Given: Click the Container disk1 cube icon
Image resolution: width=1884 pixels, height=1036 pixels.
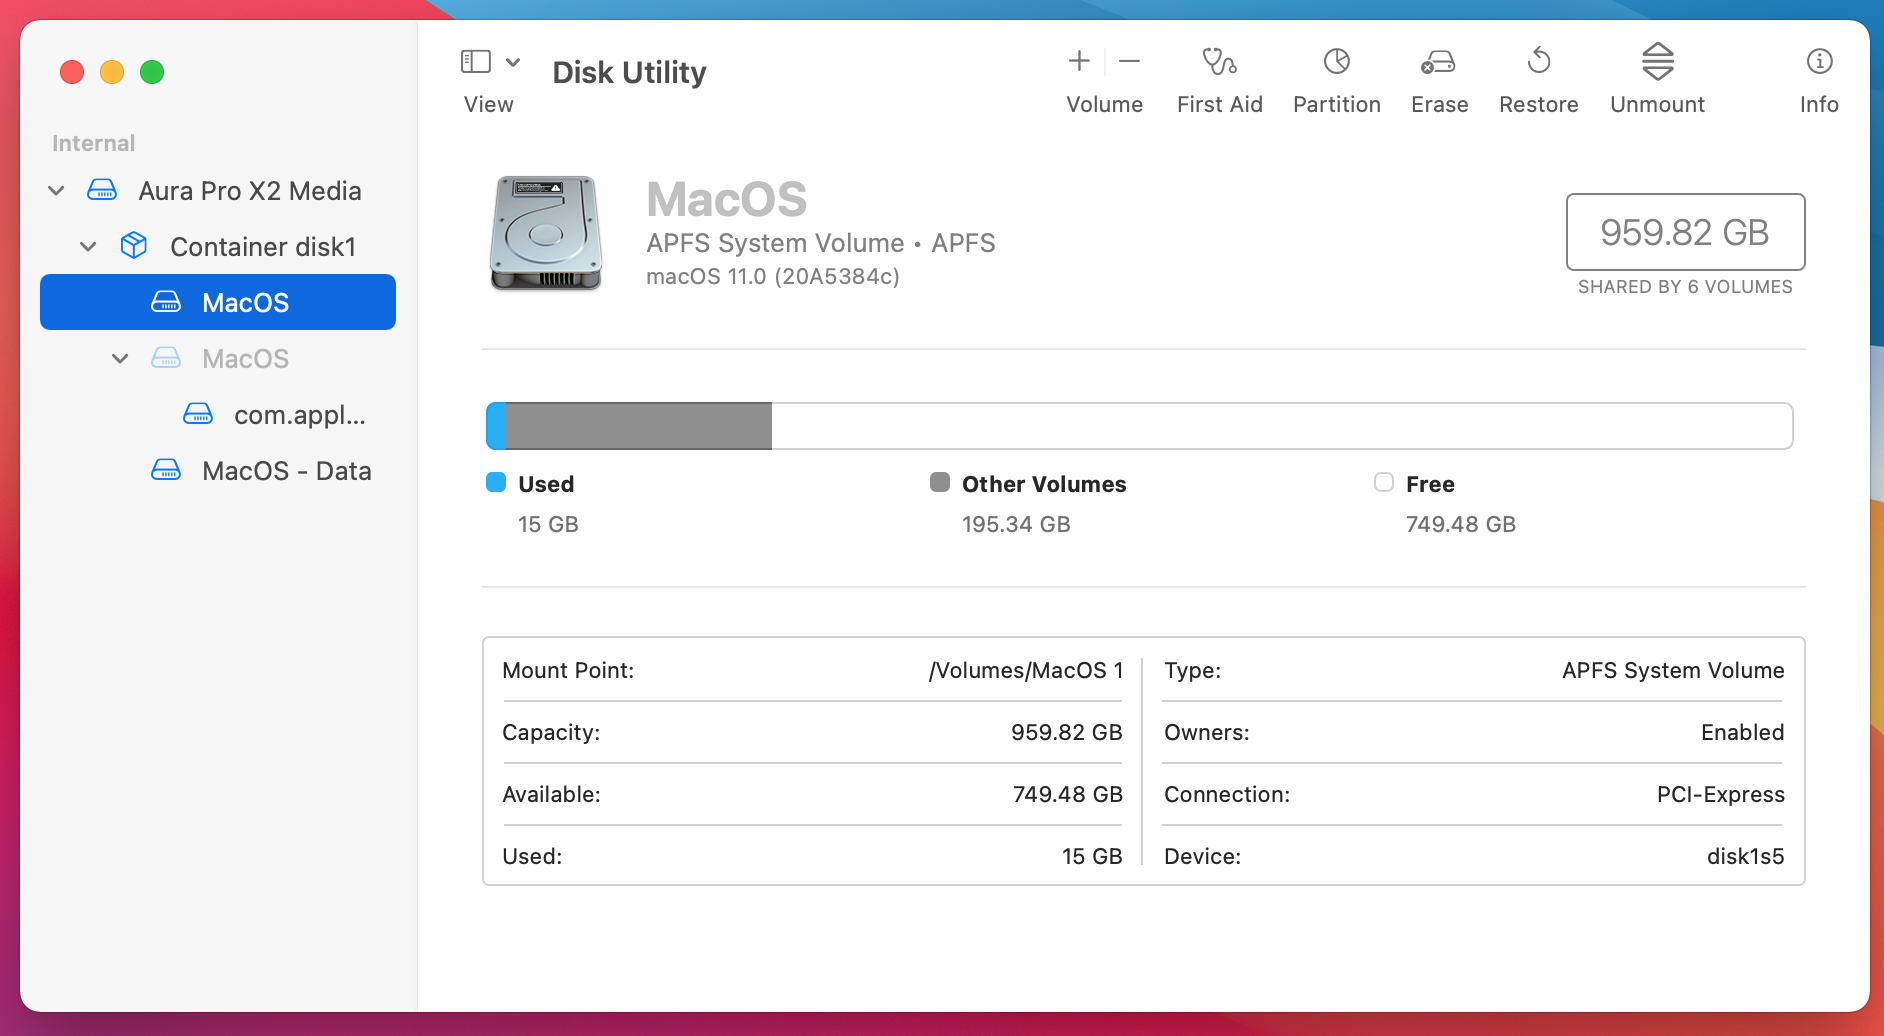Looking at the screenshot, I should [134, 246].
